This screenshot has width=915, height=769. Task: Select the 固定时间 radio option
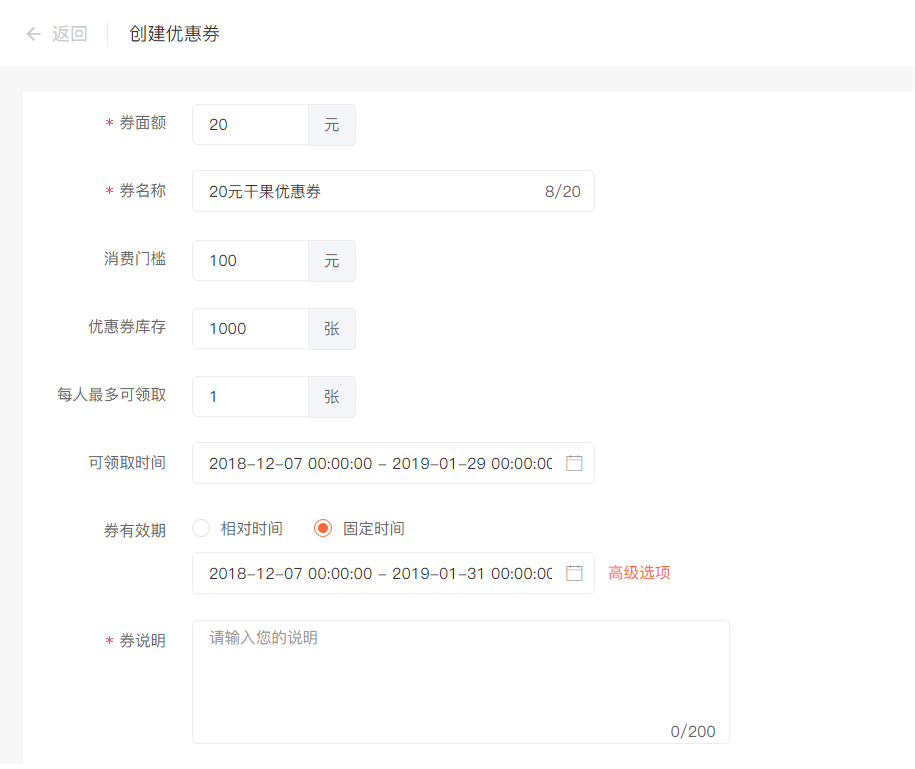323,529
